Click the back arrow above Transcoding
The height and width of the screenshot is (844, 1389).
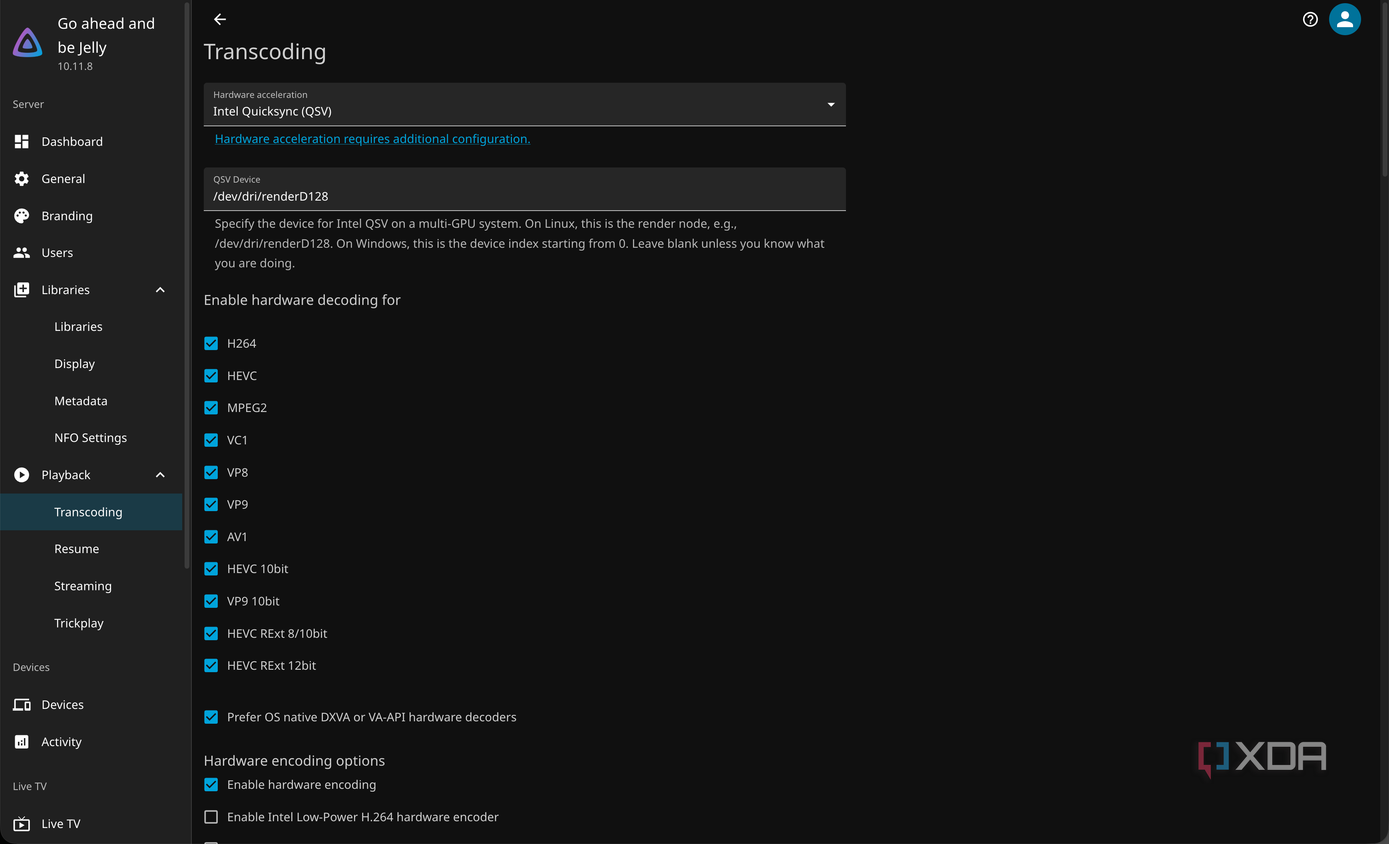click(x=220, y=19)
